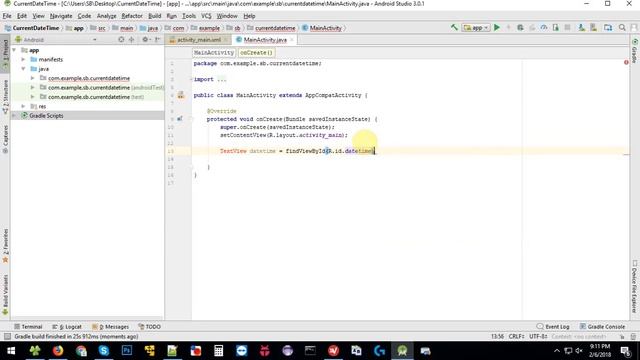Image resolution: width=640 pixels, height=360 pixels.
Task: Hide the Project panel with hide icon
Action: point(157,40)
